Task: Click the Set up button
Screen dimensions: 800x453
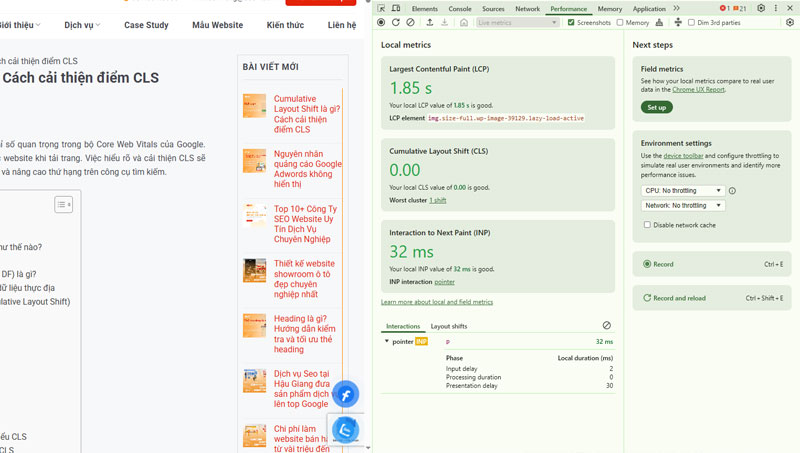Action: pyautogui.click(x=657, y=107)
